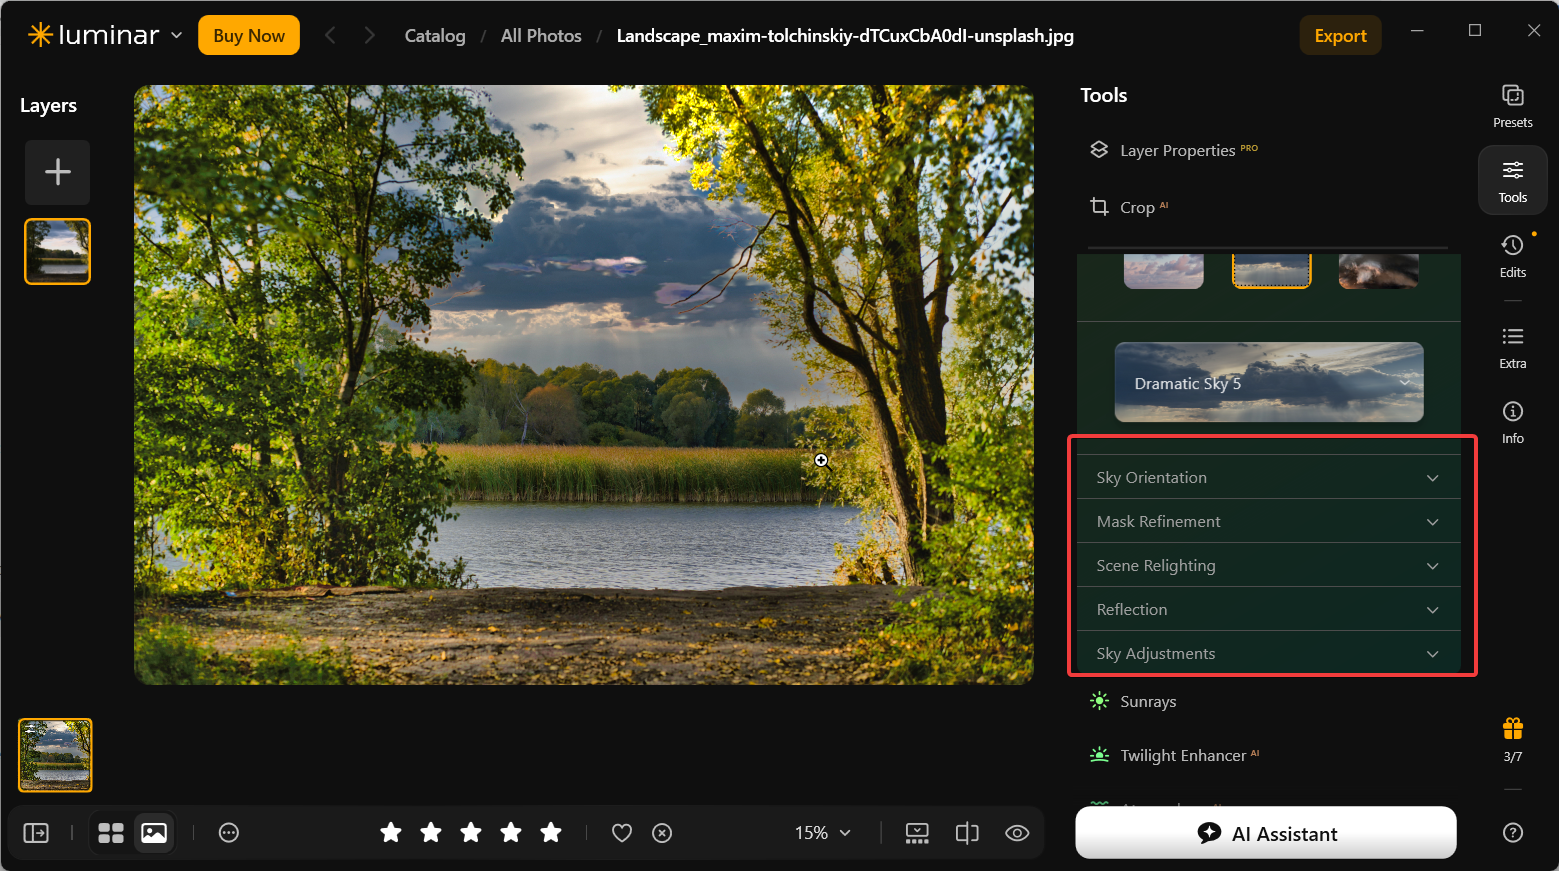Expand the Reflection section
This screenshot has width=1559, height=871.
point(1268,609)
